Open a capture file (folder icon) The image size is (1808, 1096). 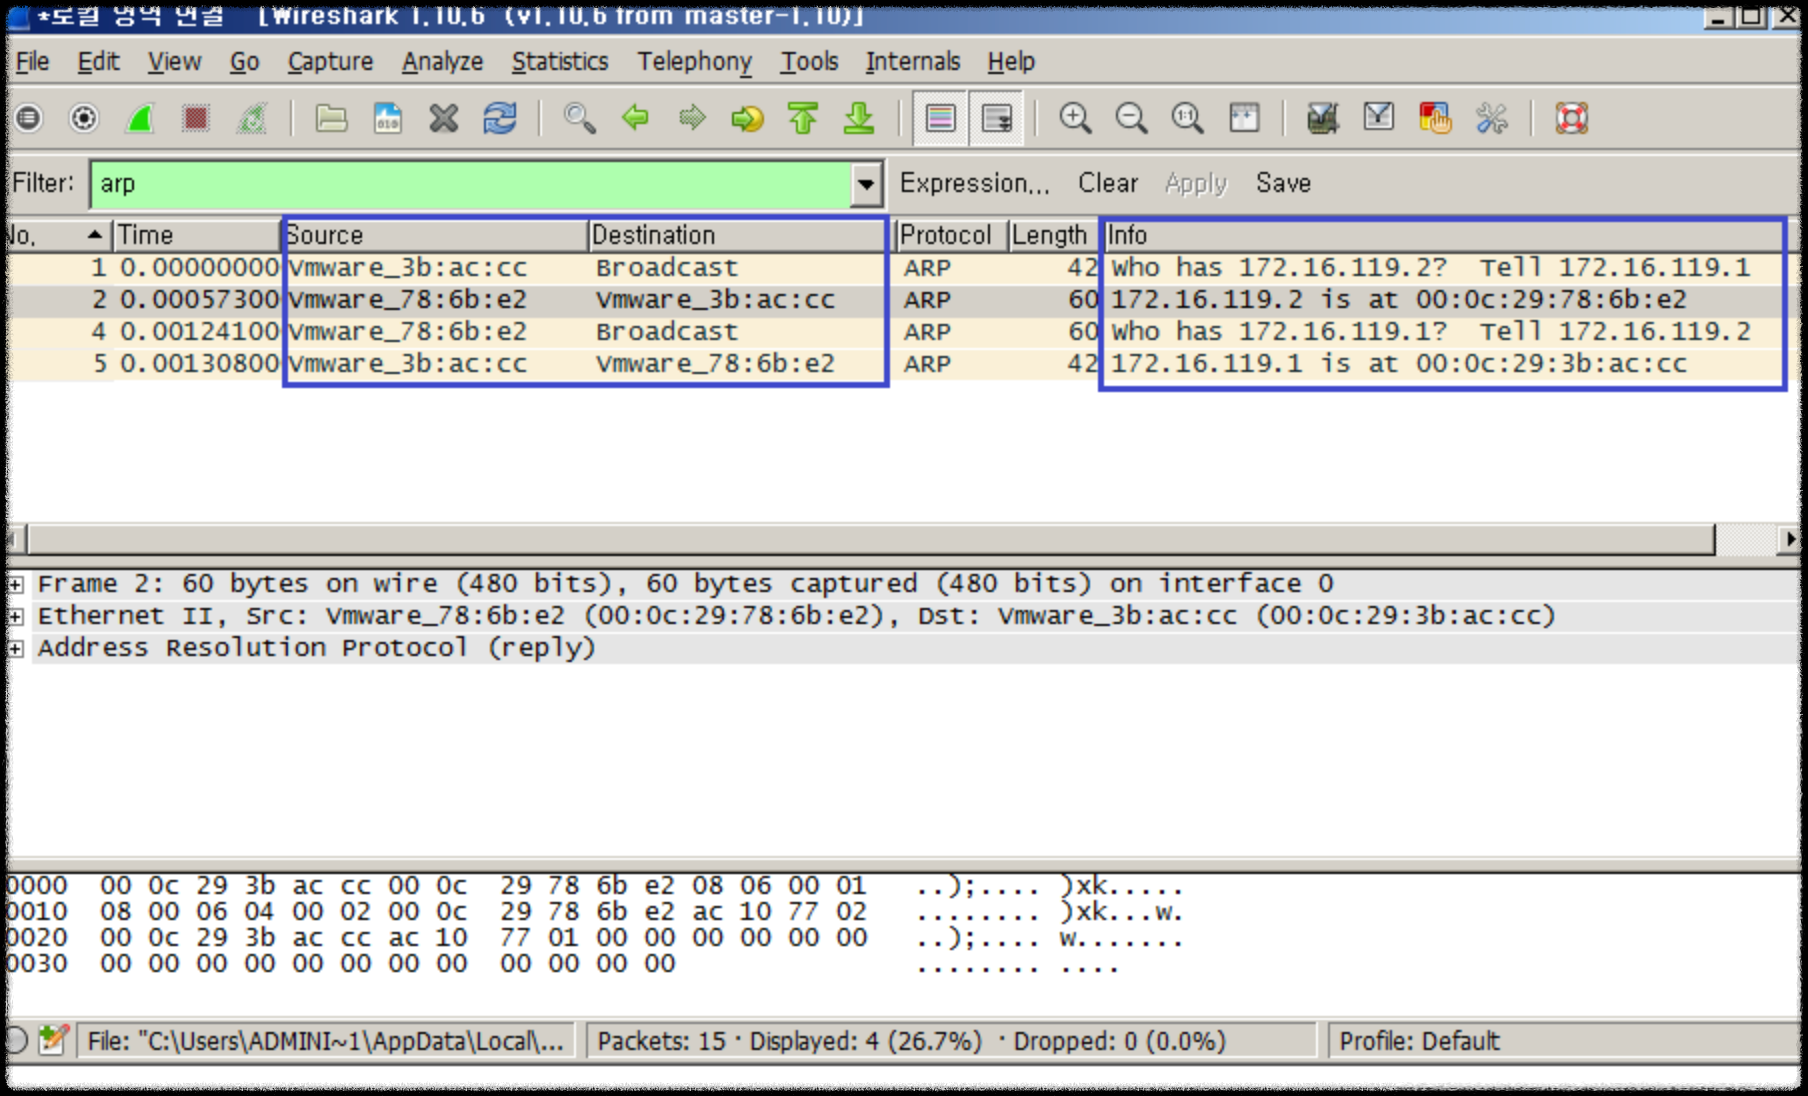pyautogui.click(x=331, y=119)
